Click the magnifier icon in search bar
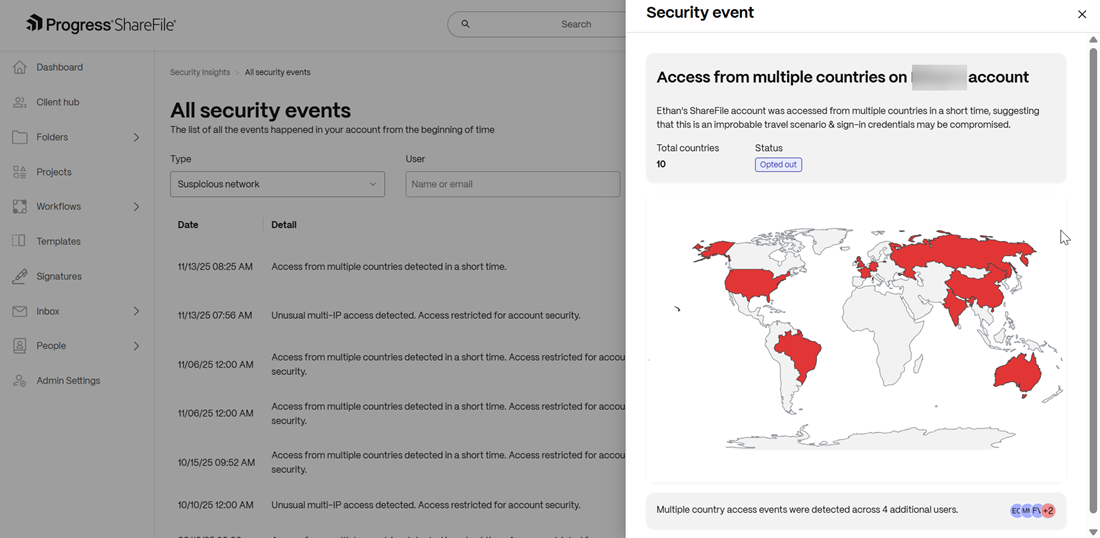Viewport: 1100px width, 538px height. pyautogui.click(x=465, y=24)
